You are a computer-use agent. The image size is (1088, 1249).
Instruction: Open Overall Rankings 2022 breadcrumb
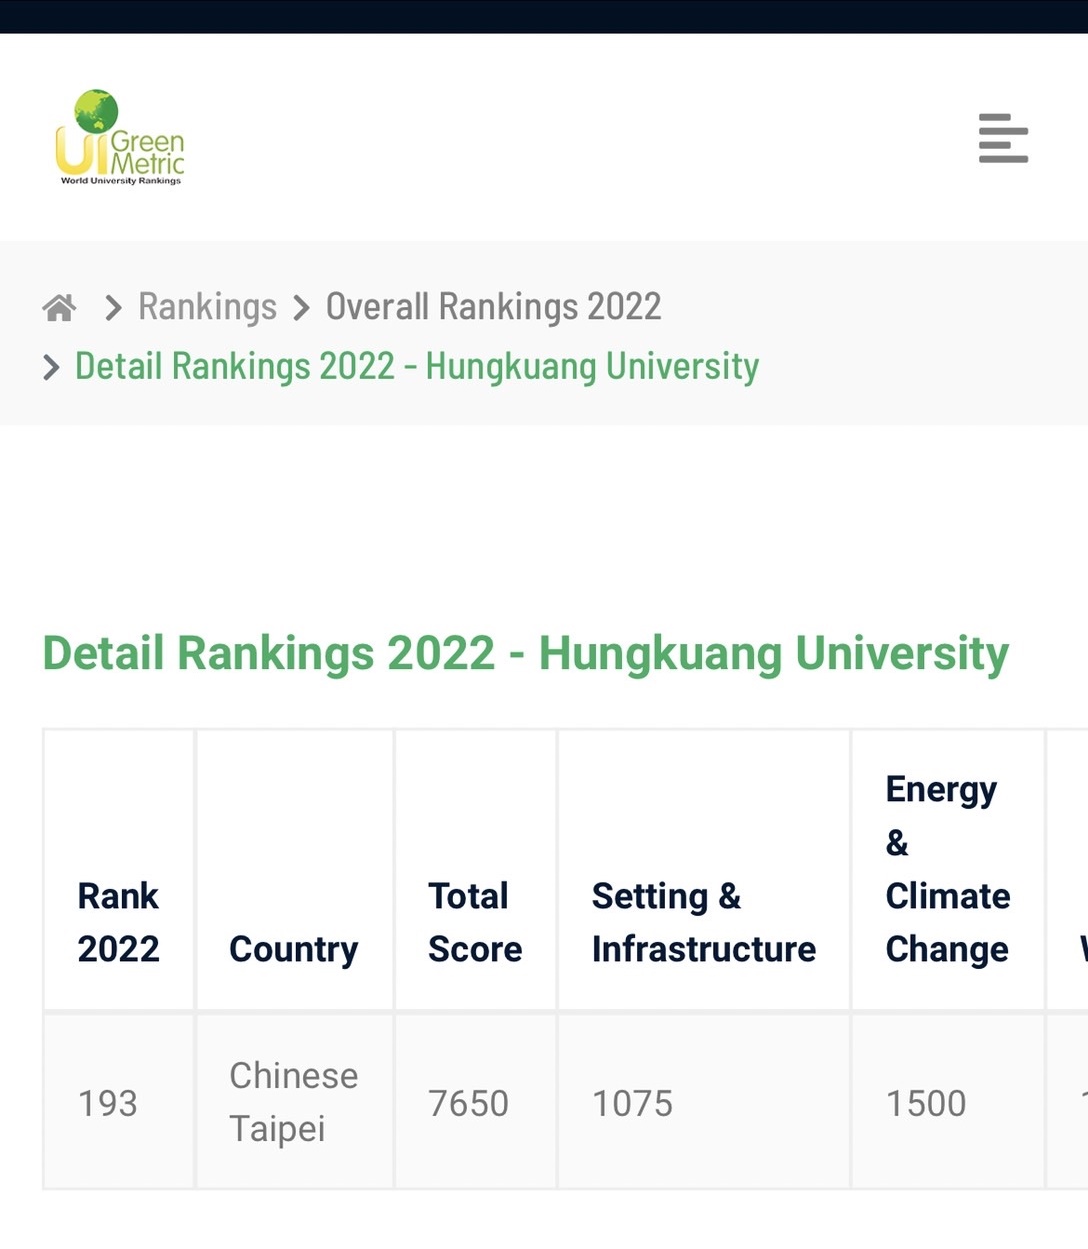[493, 307]
